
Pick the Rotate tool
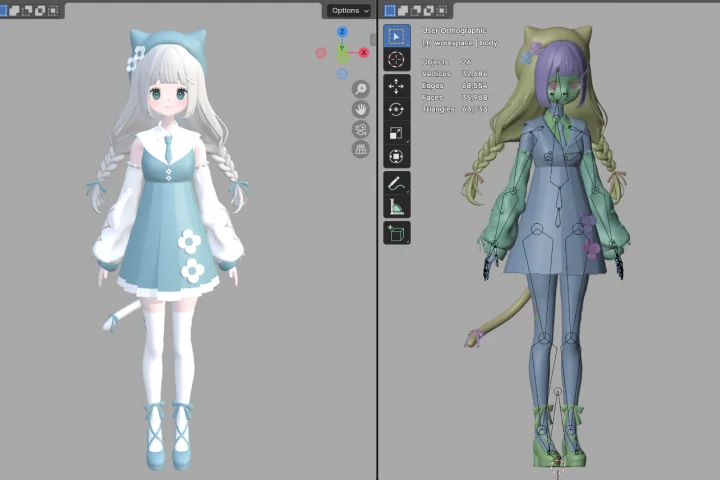(x=396, y=110)
